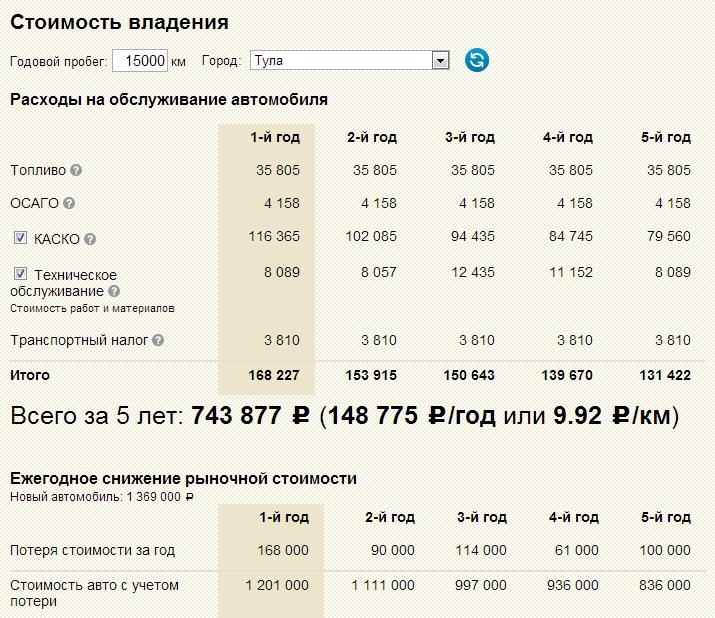Click the car value 1 201 000

pyautogui.click(x=277, y=585)
